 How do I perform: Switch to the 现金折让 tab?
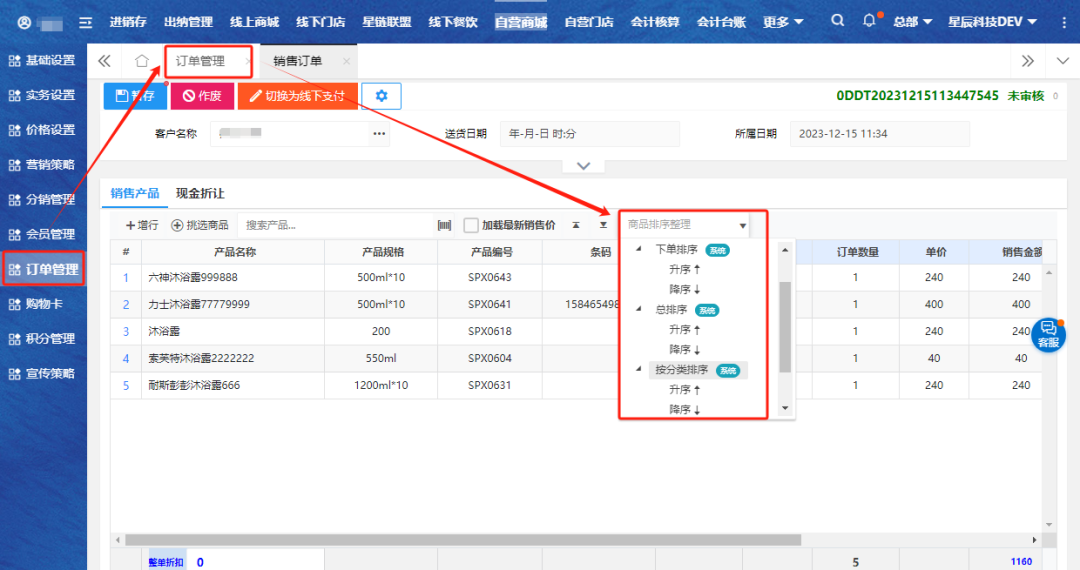(x=200, y=193)
